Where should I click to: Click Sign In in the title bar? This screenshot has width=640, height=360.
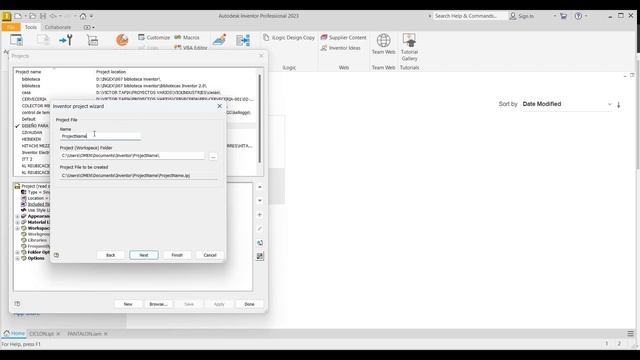point(522,16)
